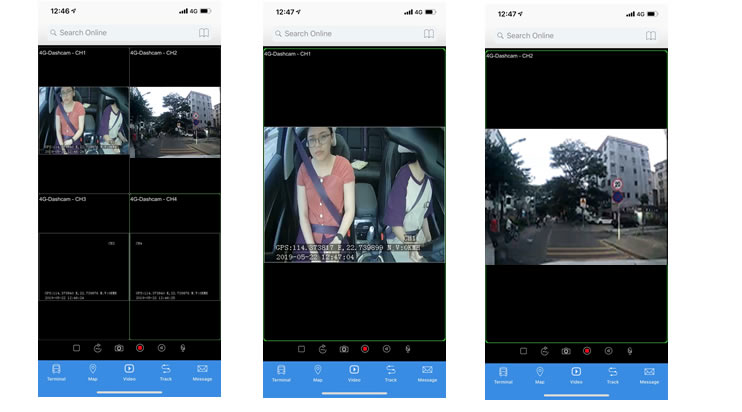The image size is (742, 412).
Task: Tap the battery indicator on the CH2 full-view screen
Action: point(653,14)
